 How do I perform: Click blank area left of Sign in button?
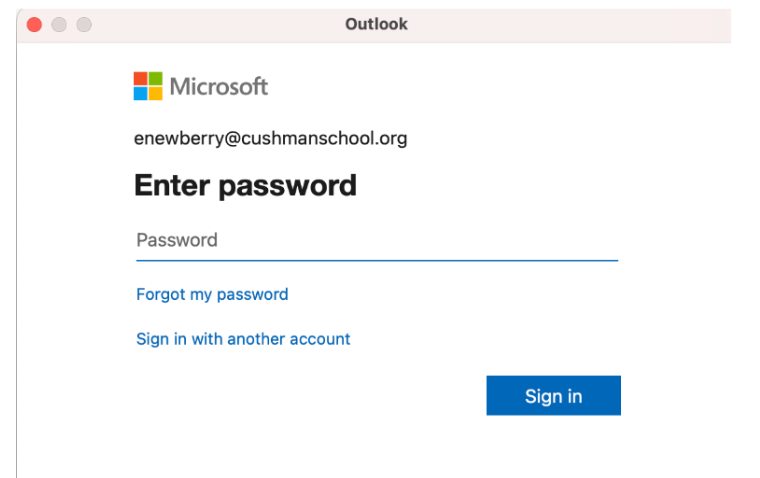[300, 395]
